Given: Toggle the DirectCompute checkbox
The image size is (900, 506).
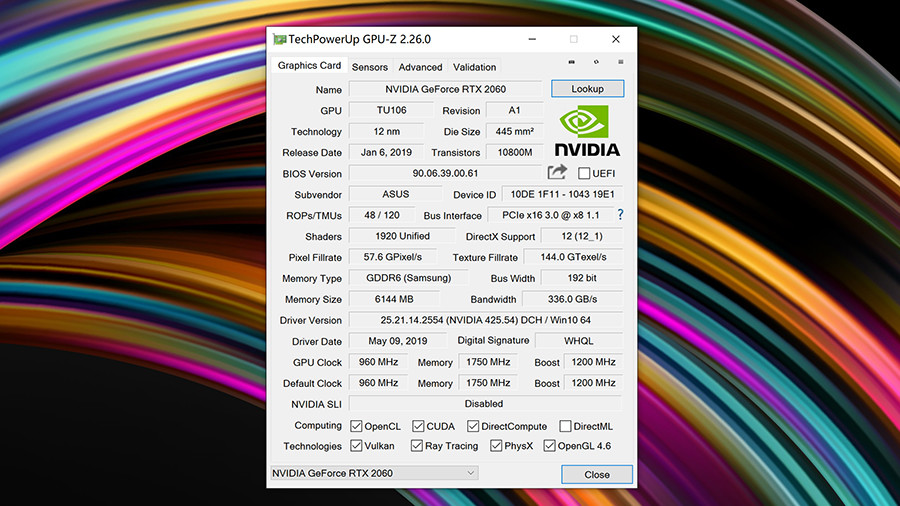Looking at the screenshot, I should [x=473, y=426].
